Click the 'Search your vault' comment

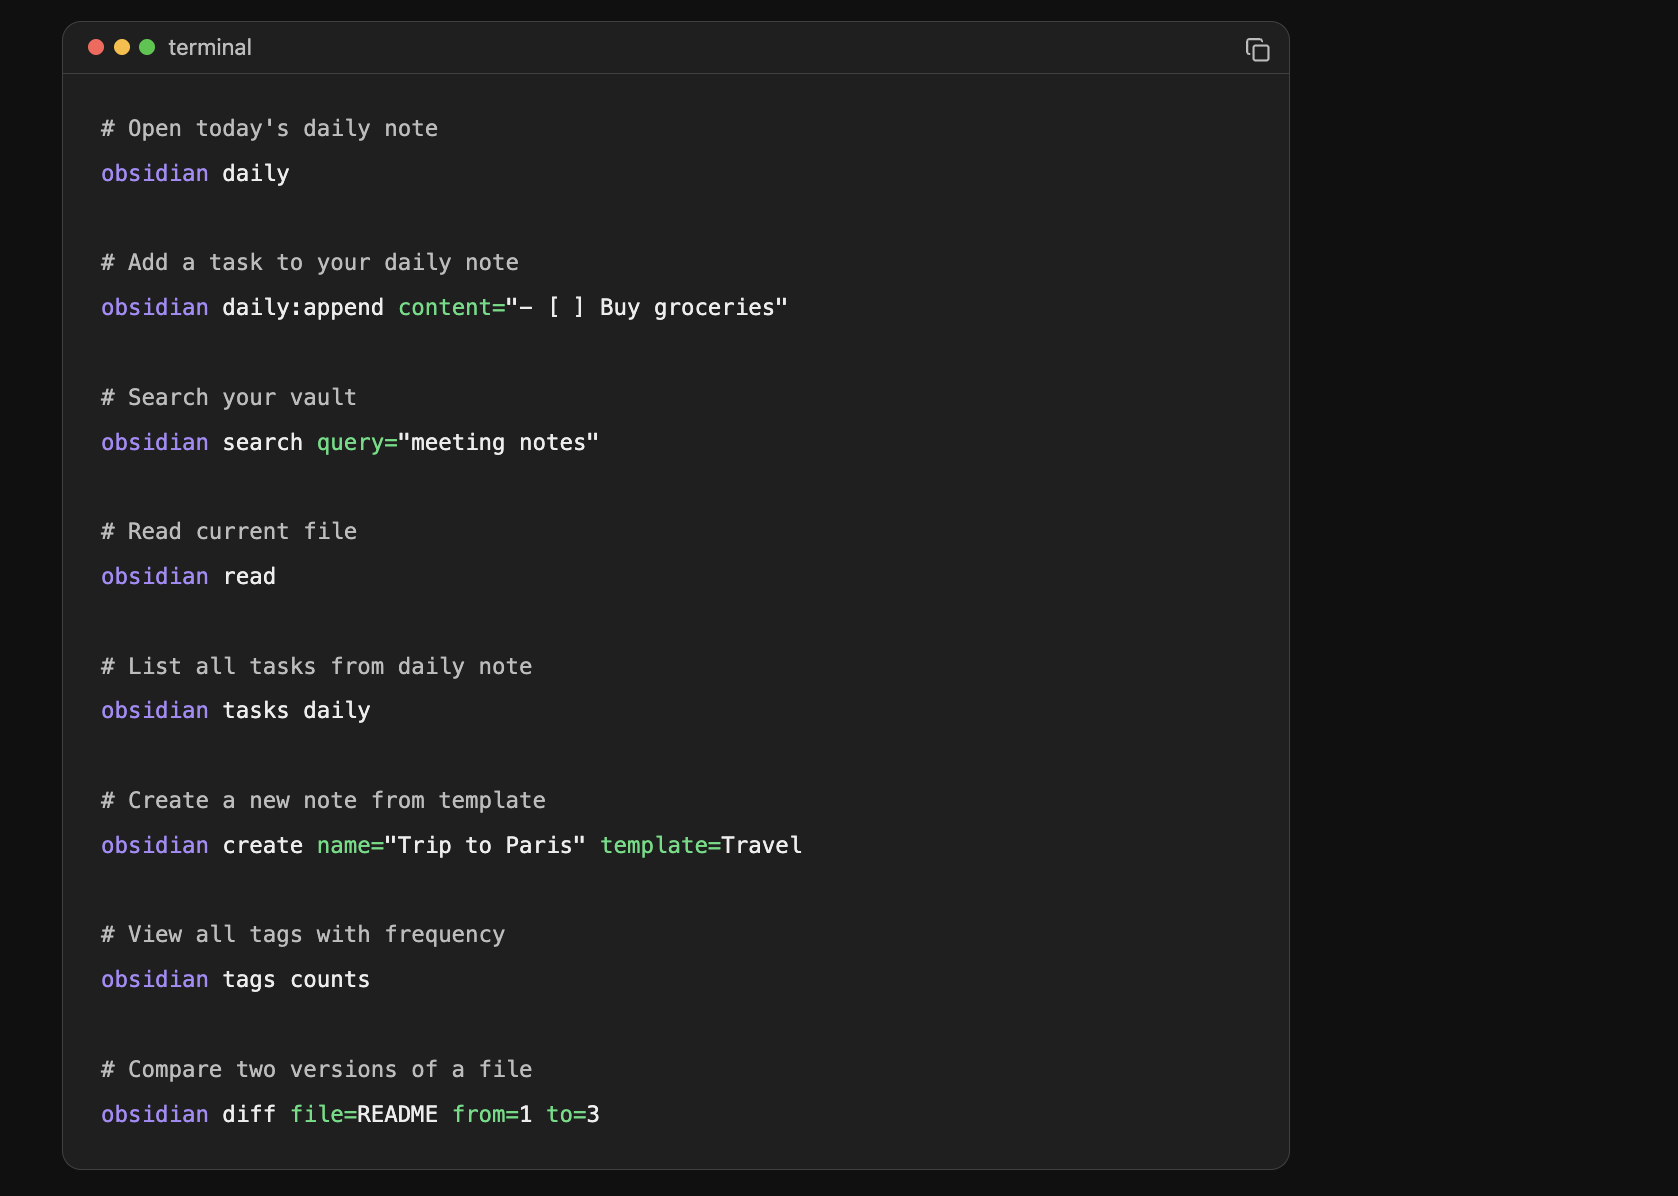[x=229, y=397]
